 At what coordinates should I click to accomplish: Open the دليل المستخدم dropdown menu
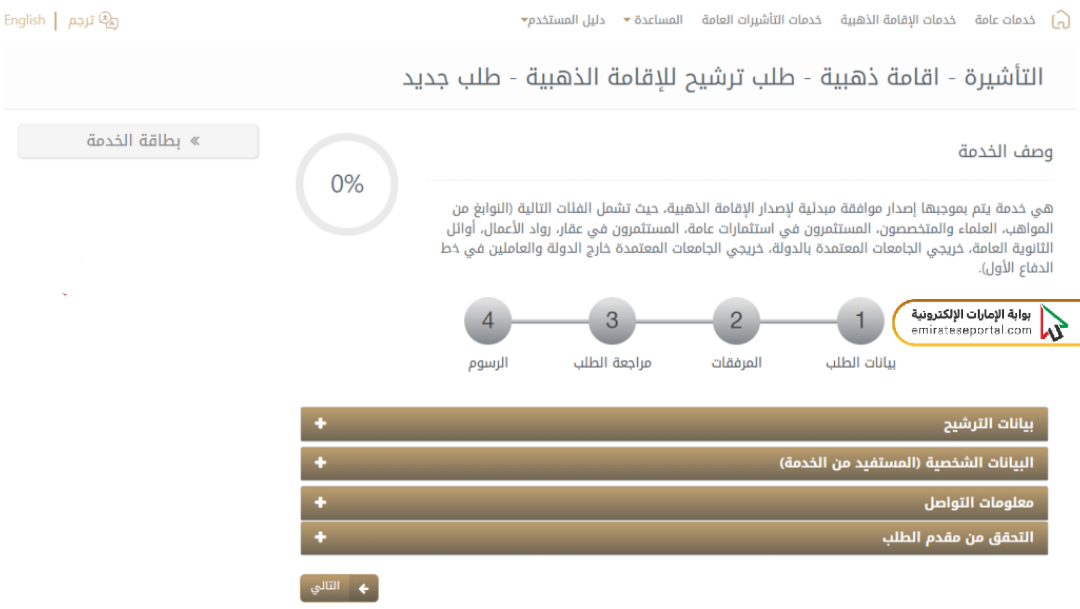click(563, 20)
